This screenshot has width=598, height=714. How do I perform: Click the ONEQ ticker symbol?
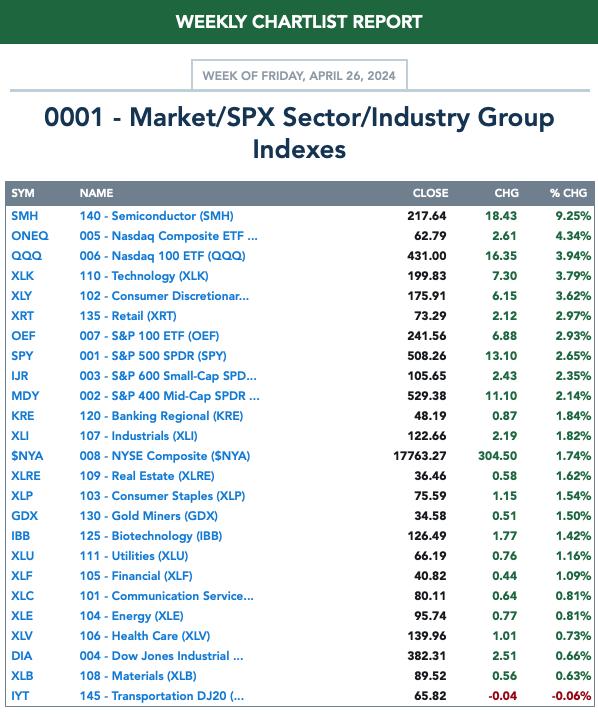(30, 236)
